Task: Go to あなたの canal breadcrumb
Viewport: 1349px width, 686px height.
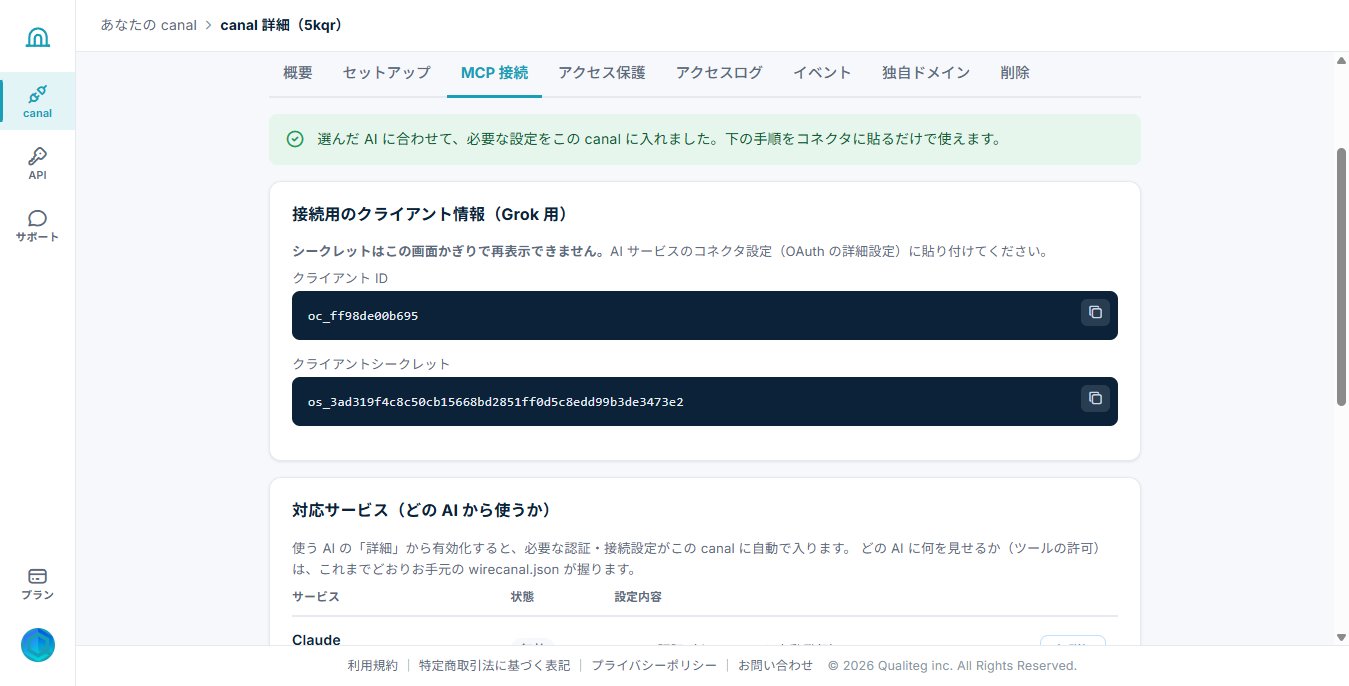Action: pos(148,25)
